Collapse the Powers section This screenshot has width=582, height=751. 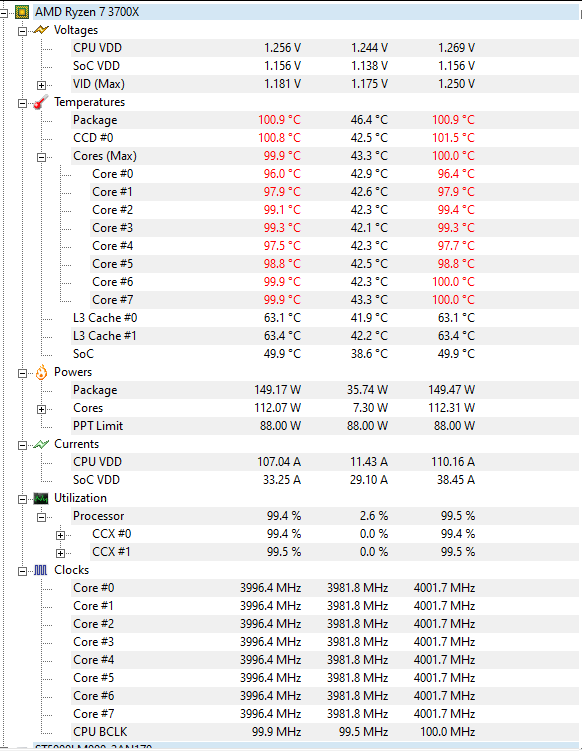pos(22,374)
